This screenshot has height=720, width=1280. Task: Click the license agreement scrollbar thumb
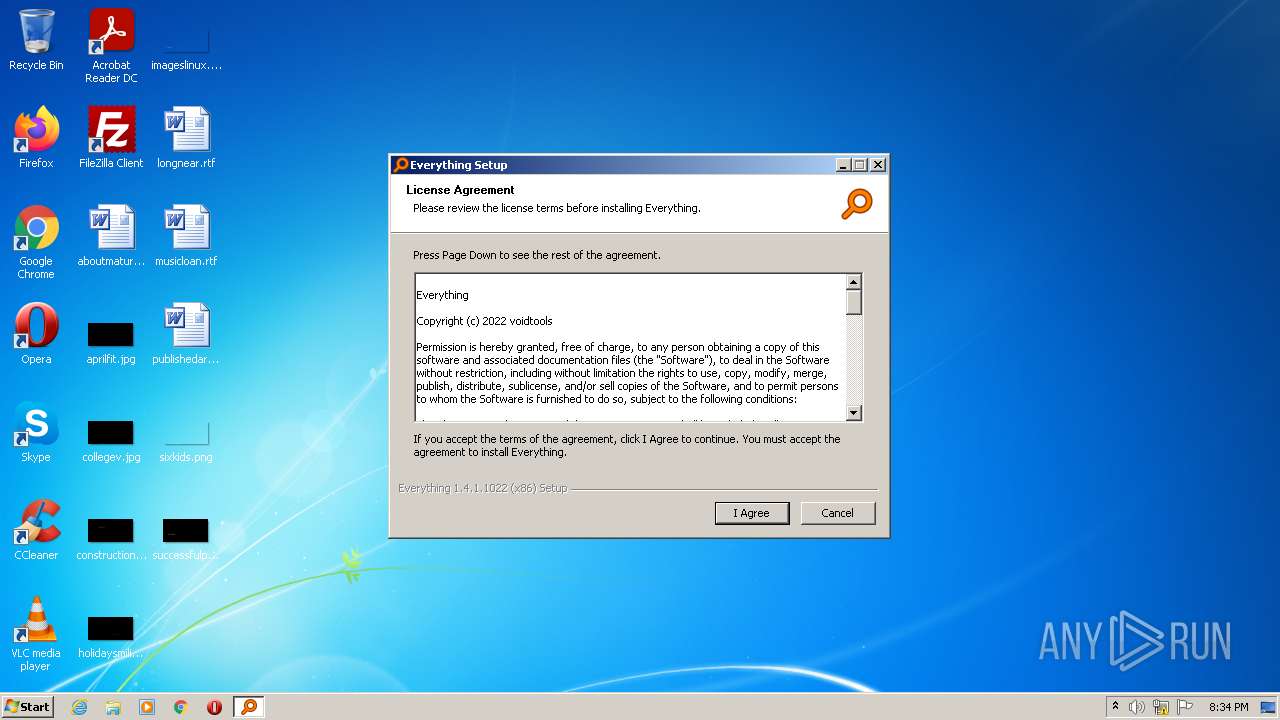click(854, 302)
